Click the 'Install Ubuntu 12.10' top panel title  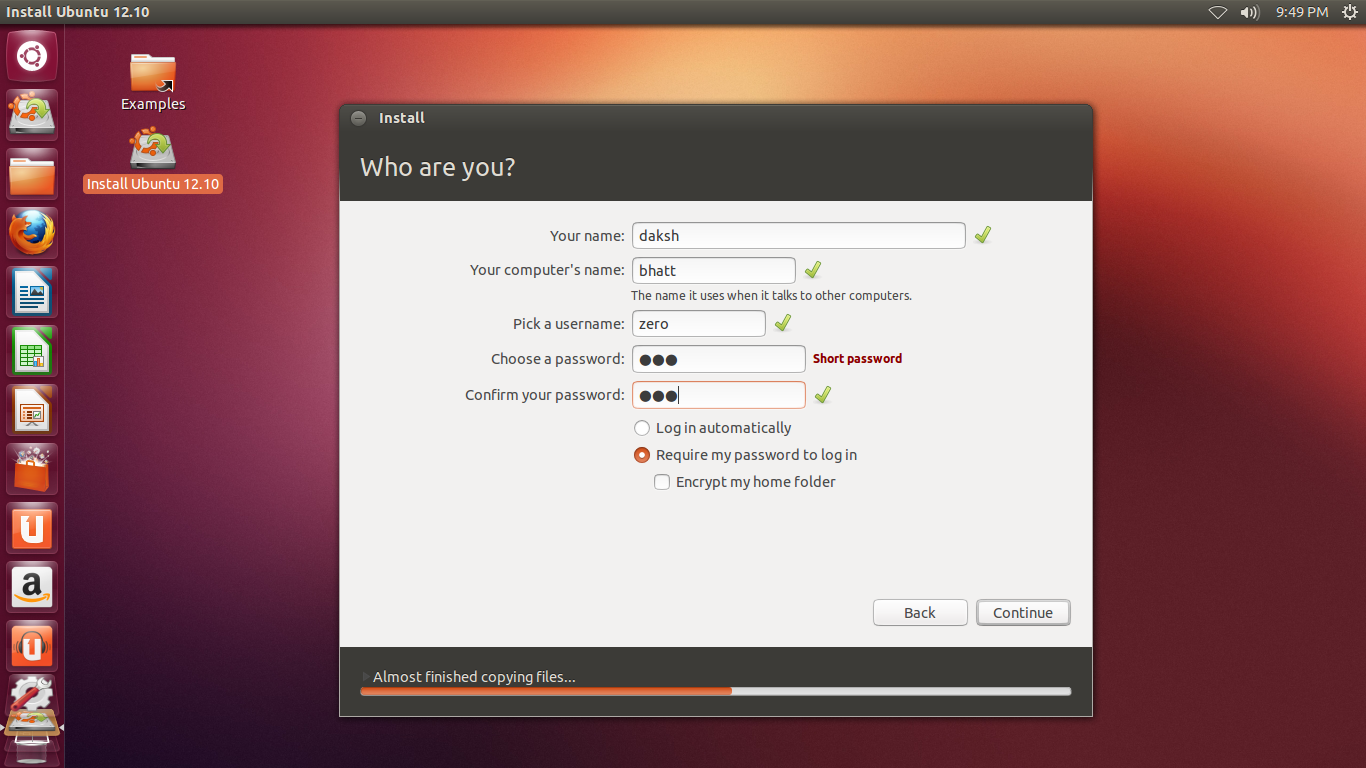78,12
